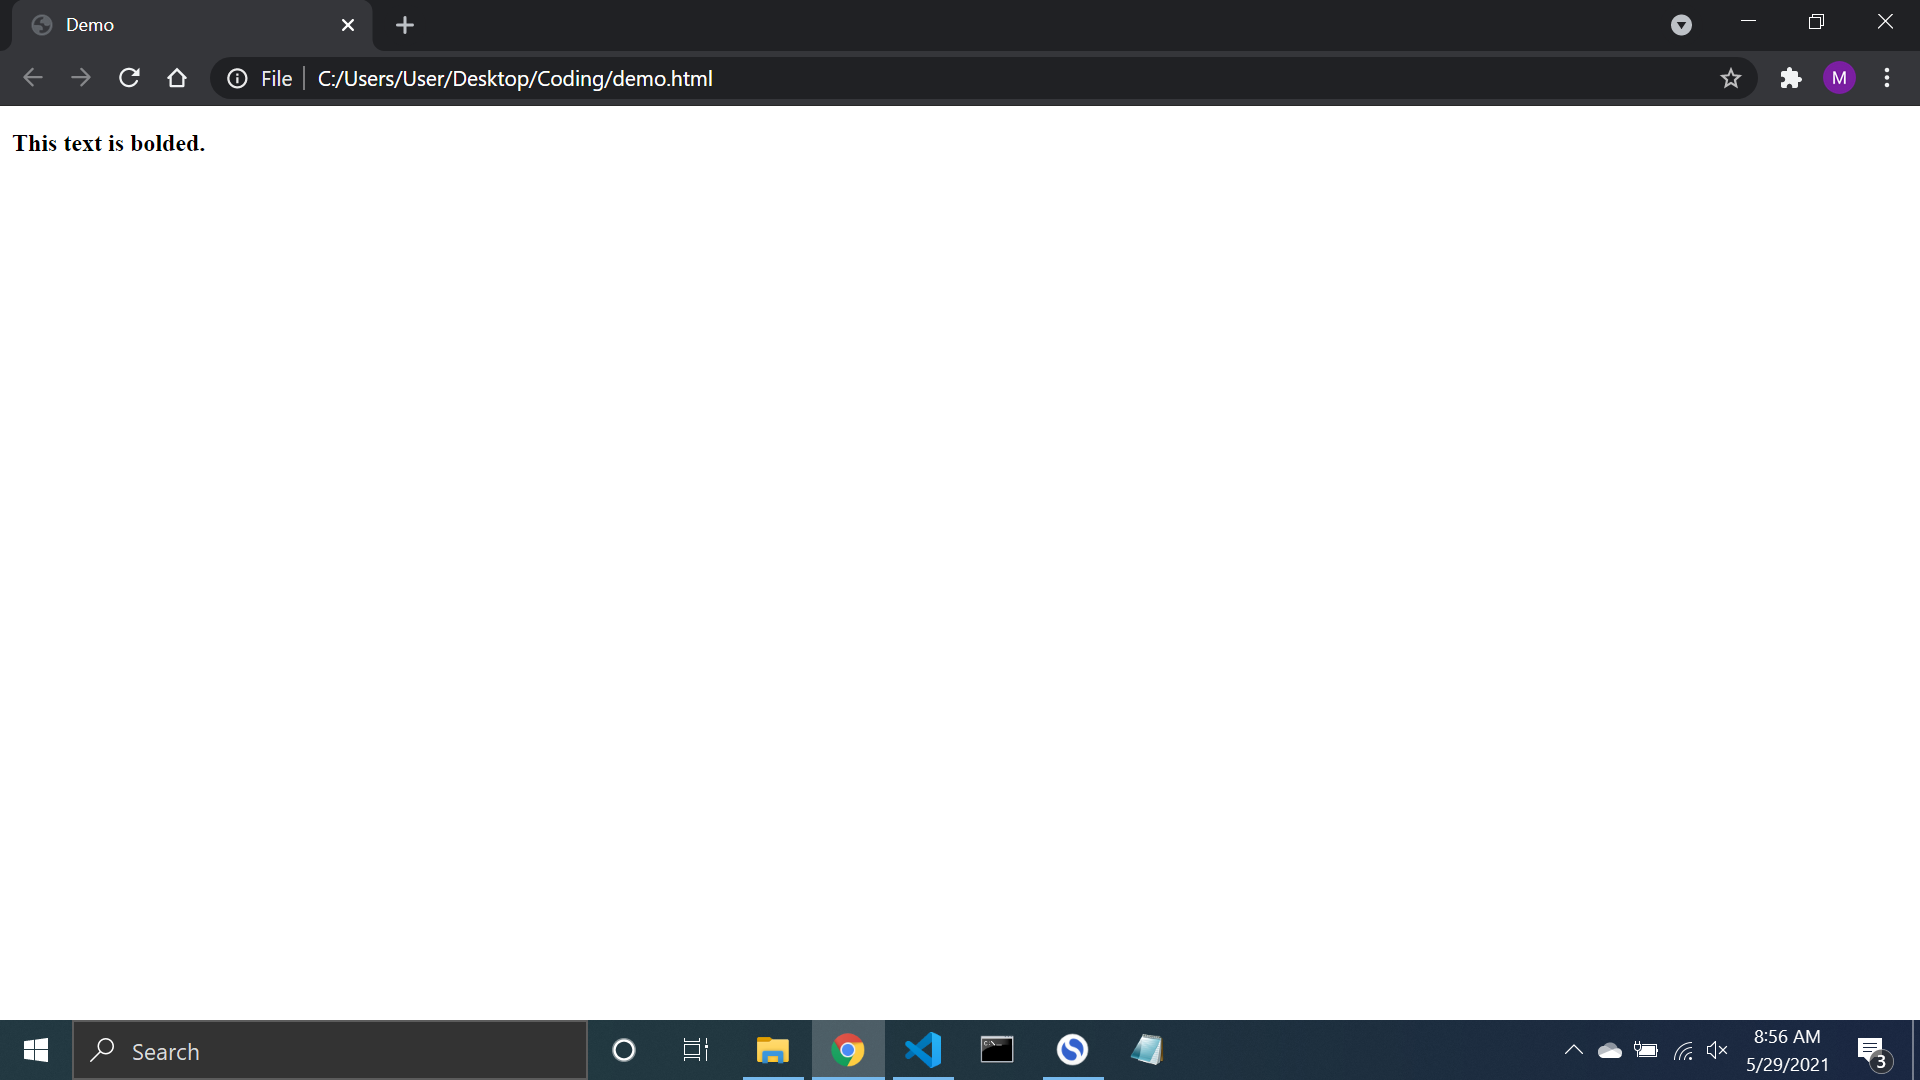Click the Windows Start button
The height and width of the screenshot is (1080, 1920).
(x=36, y=1051)
